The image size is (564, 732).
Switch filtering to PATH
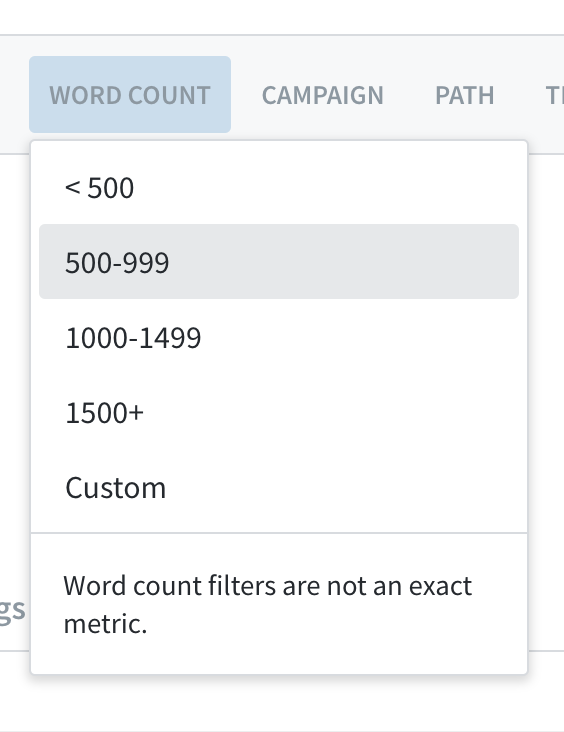tap(465, 95)
